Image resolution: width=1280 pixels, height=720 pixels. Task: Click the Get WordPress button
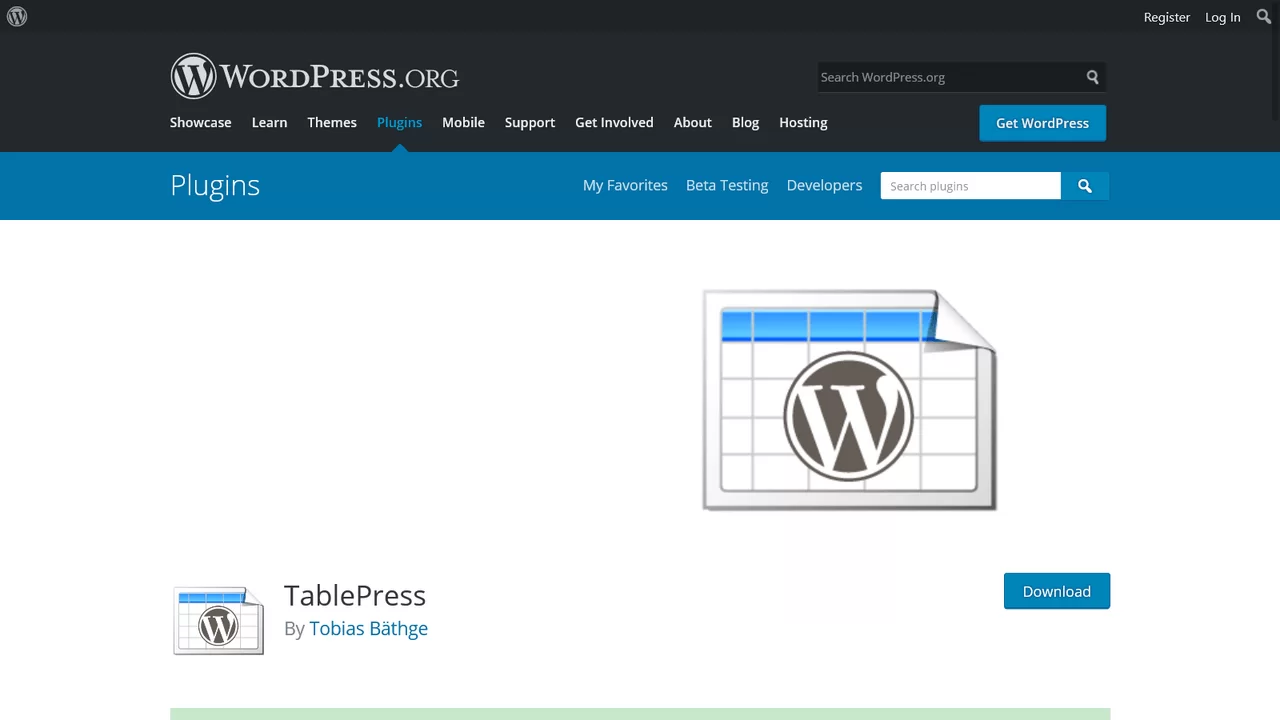coord(1042,123)
